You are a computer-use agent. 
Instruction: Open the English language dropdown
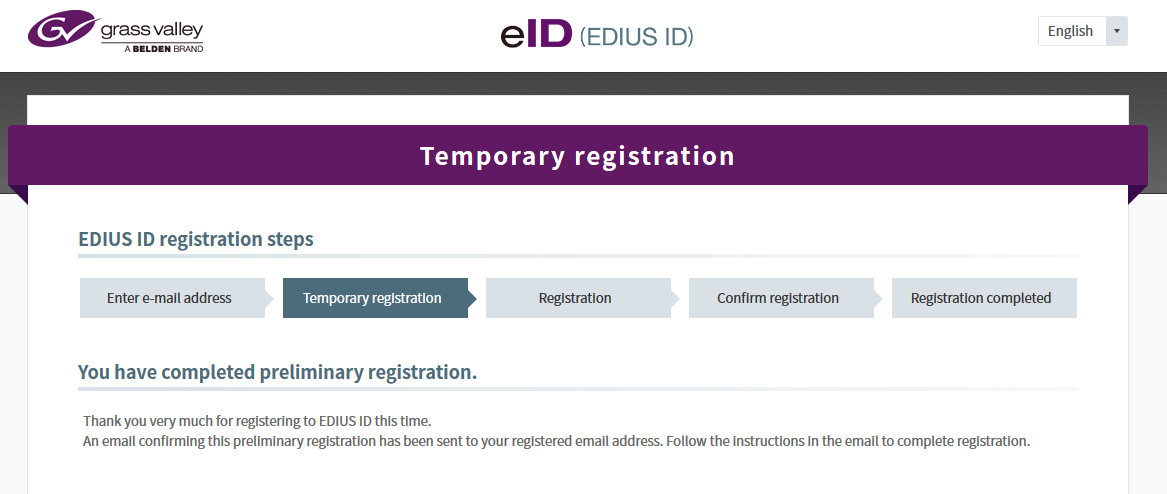[x=1071, y=31]
